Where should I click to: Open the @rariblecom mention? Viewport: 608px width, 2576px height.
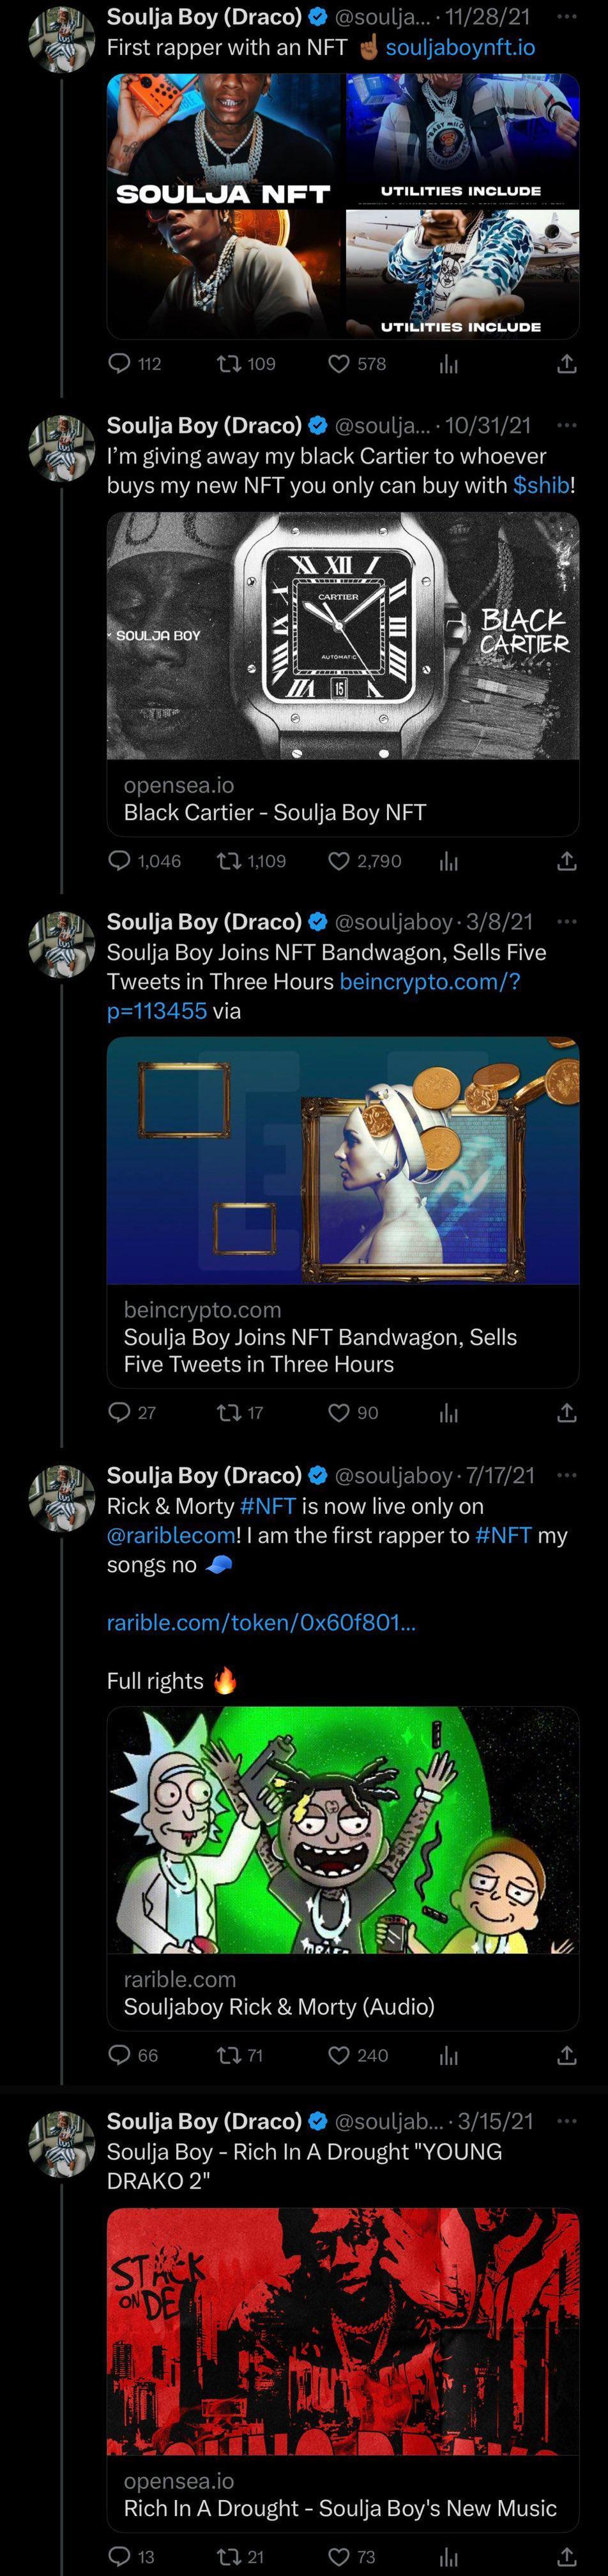(171, 1535)
